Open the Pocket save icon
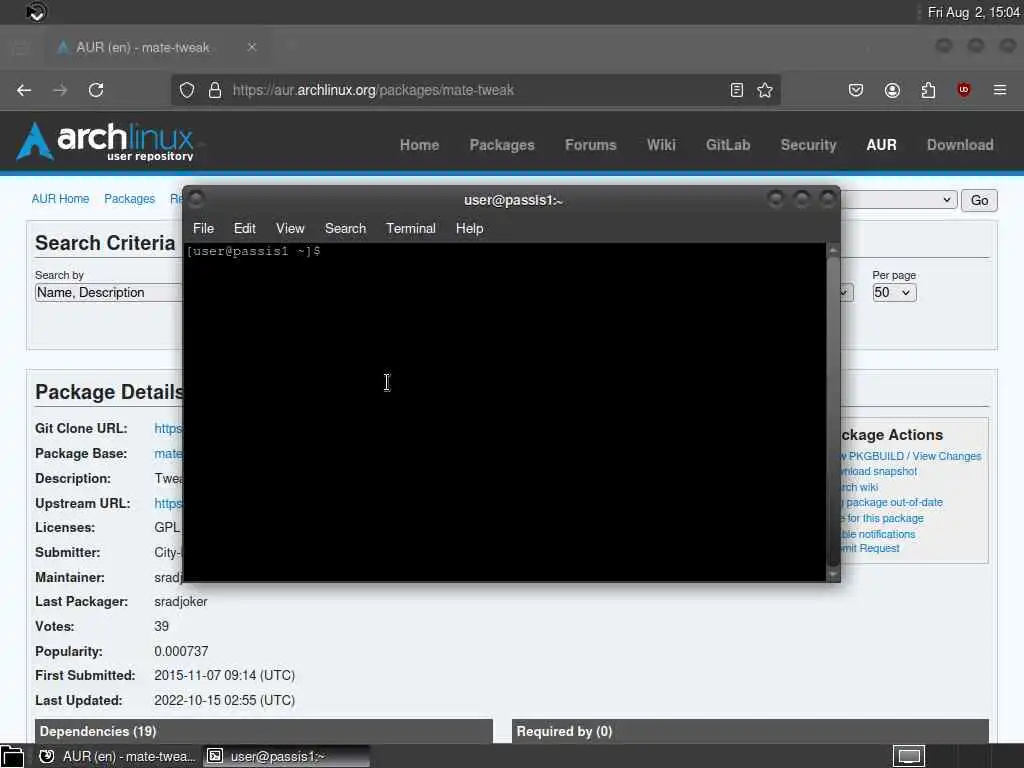The width and height of the screenshot is (1024, 768). click(x=856, y=90)
